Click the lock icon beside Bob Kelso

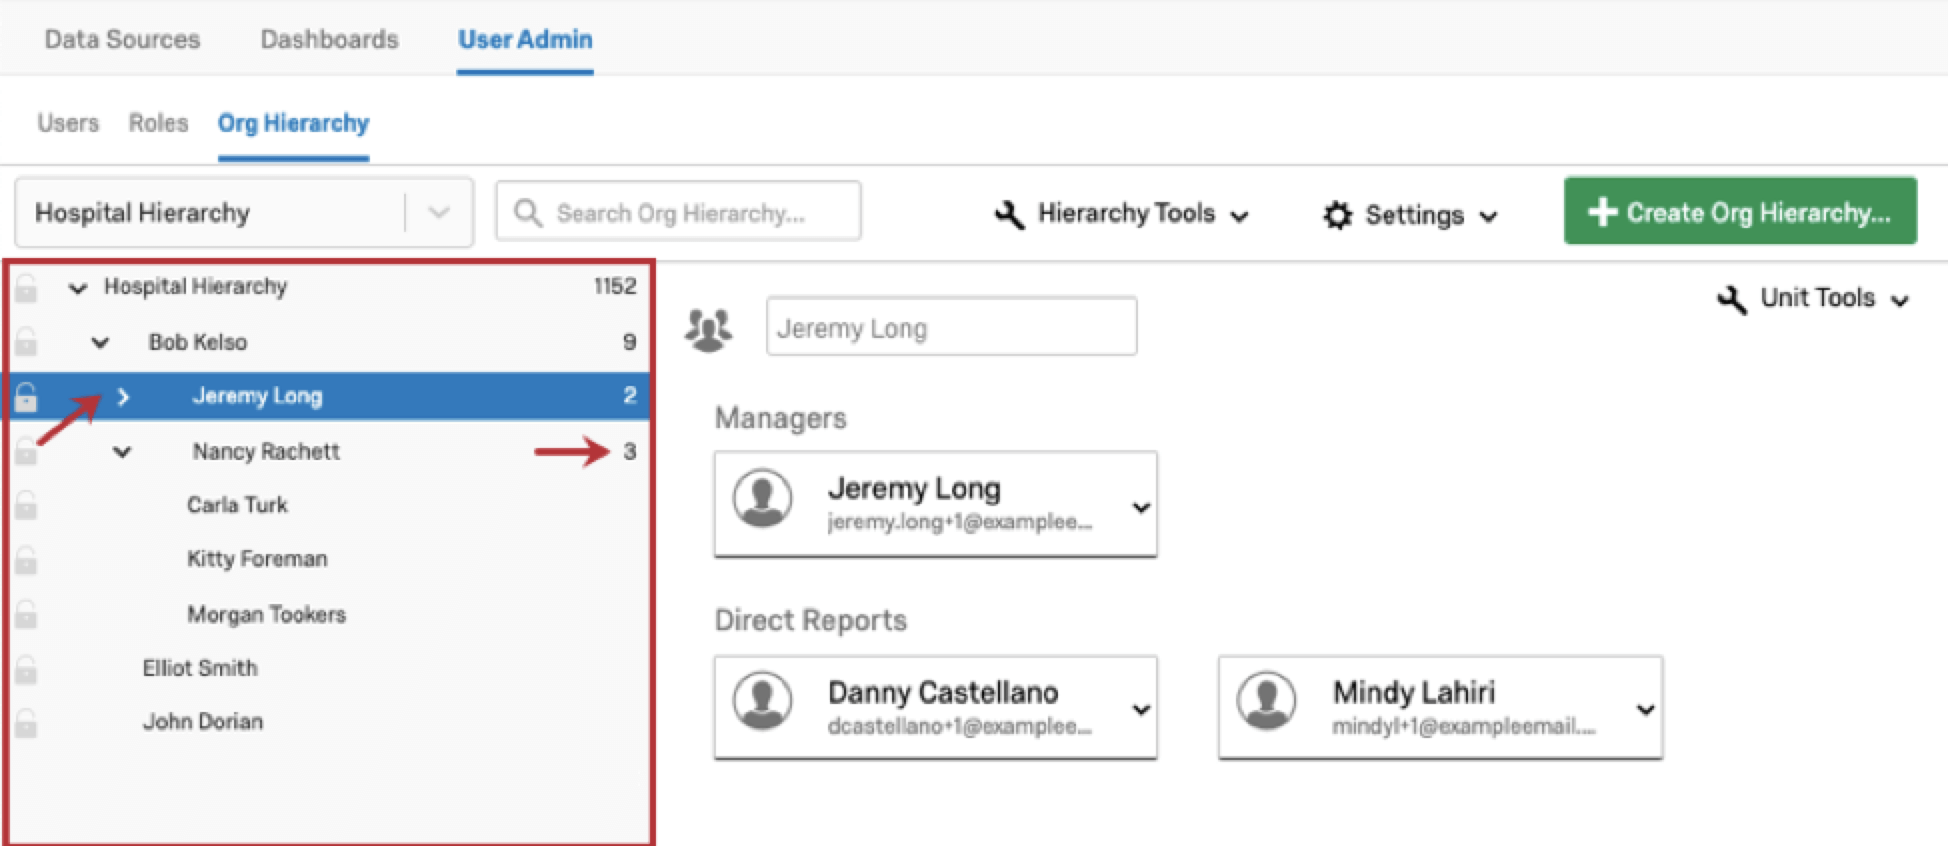(x=26, y=343)
